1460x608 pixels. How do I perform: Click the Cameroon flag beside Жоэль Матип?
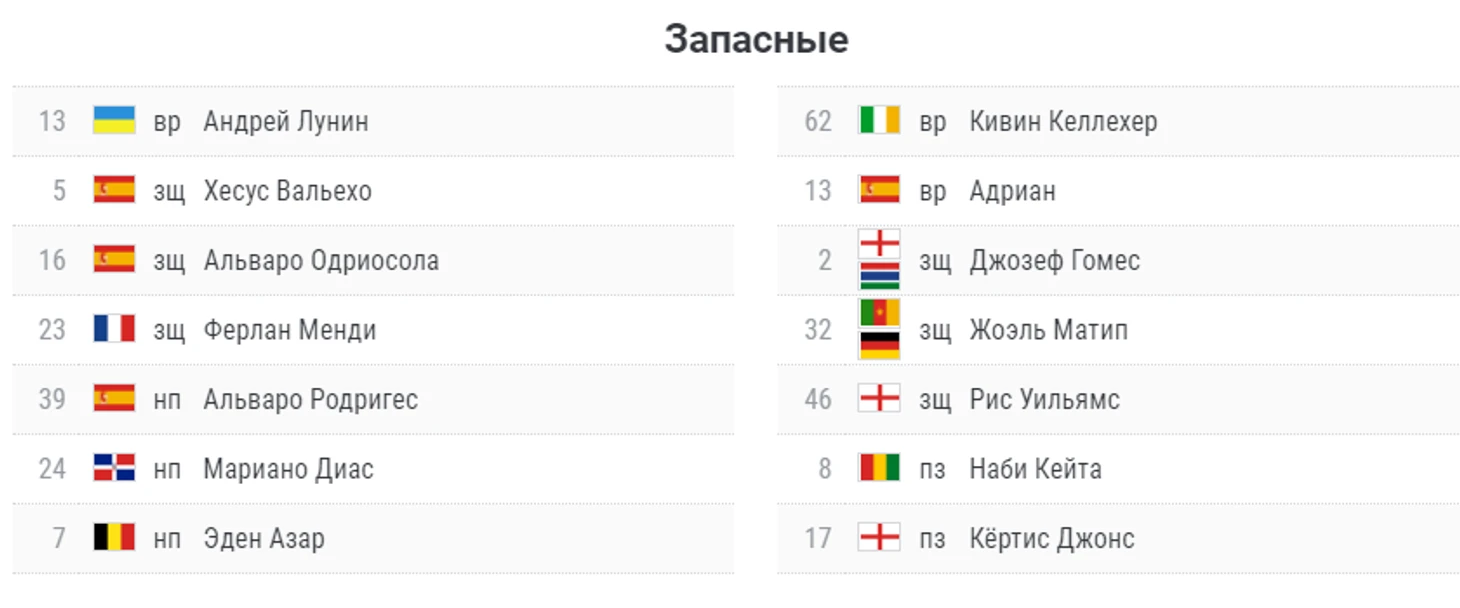pos(879,313)
